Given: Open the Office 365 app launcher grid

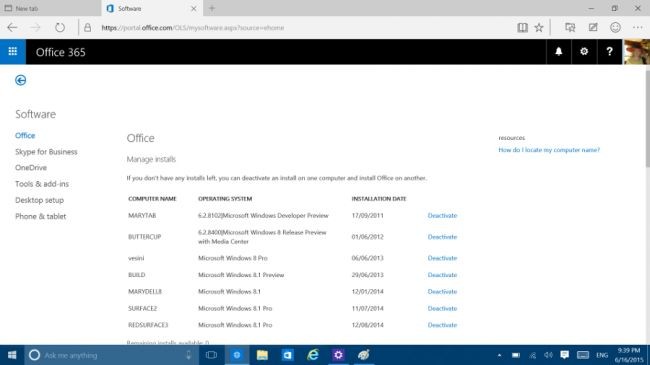Looking at the screenshot, I should click(12, 51).
